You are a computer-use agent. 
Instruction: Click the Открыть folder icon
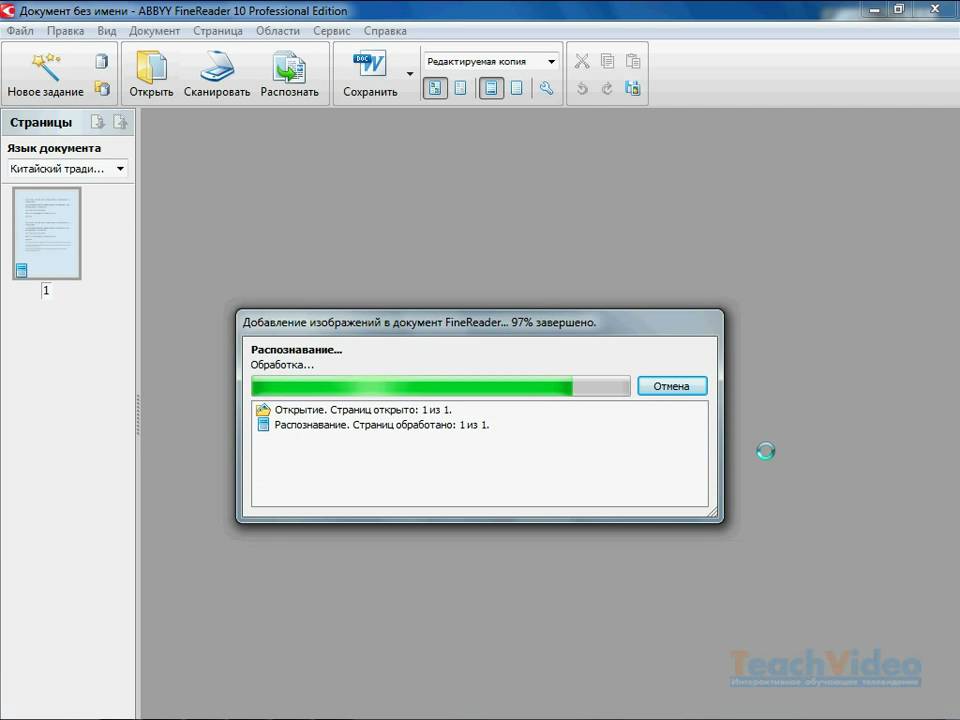pos(151,66)
